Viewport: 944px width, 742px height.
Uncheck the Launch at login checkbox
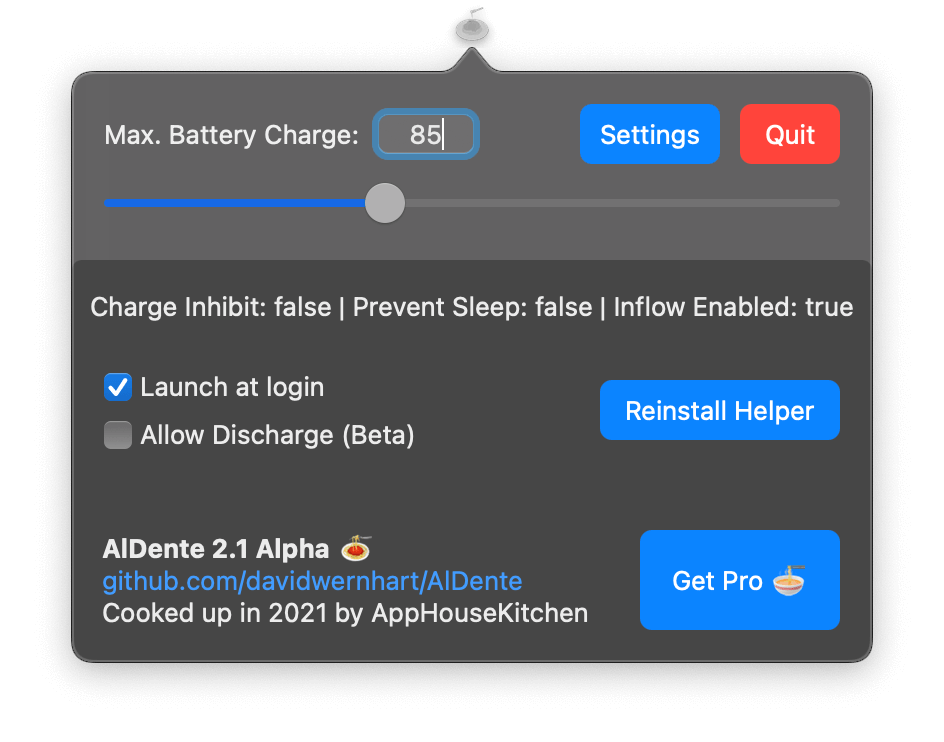[x=118, y=387]
